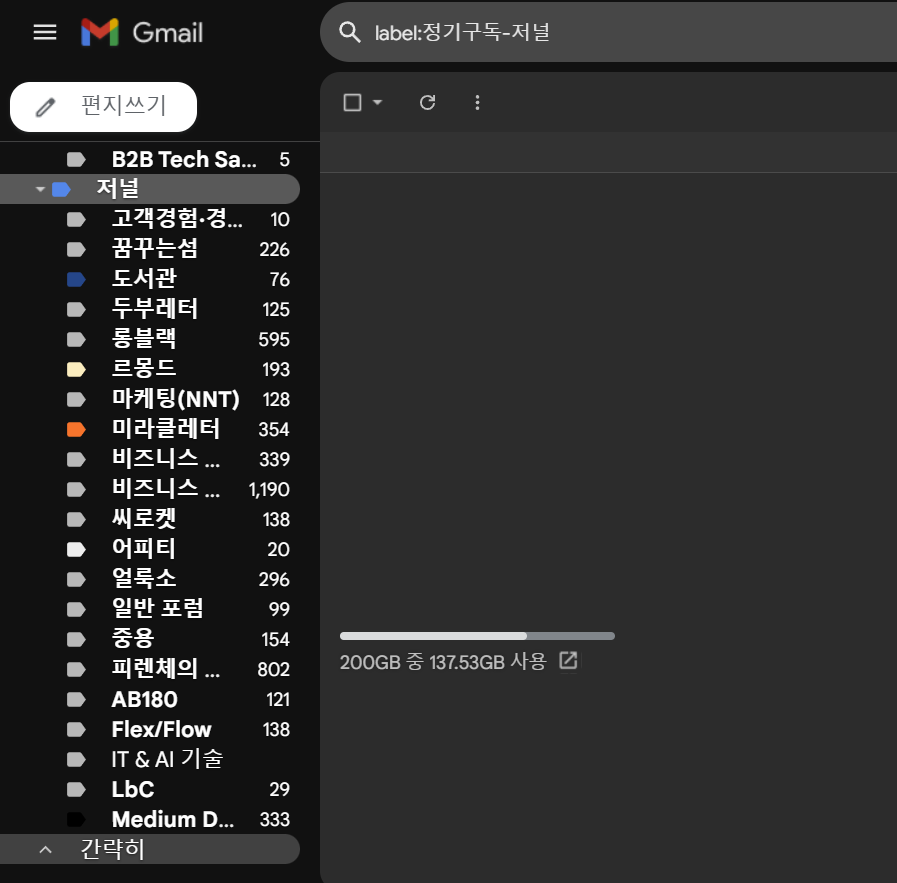Click the pencil icon in compose button
897x883 pixels.
click(46, 107)
